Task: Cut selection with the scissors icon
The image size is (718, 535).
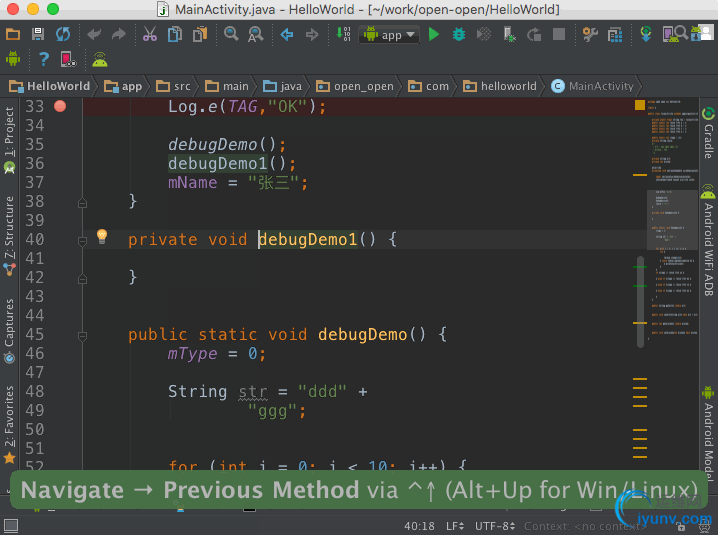Action: 150,34
